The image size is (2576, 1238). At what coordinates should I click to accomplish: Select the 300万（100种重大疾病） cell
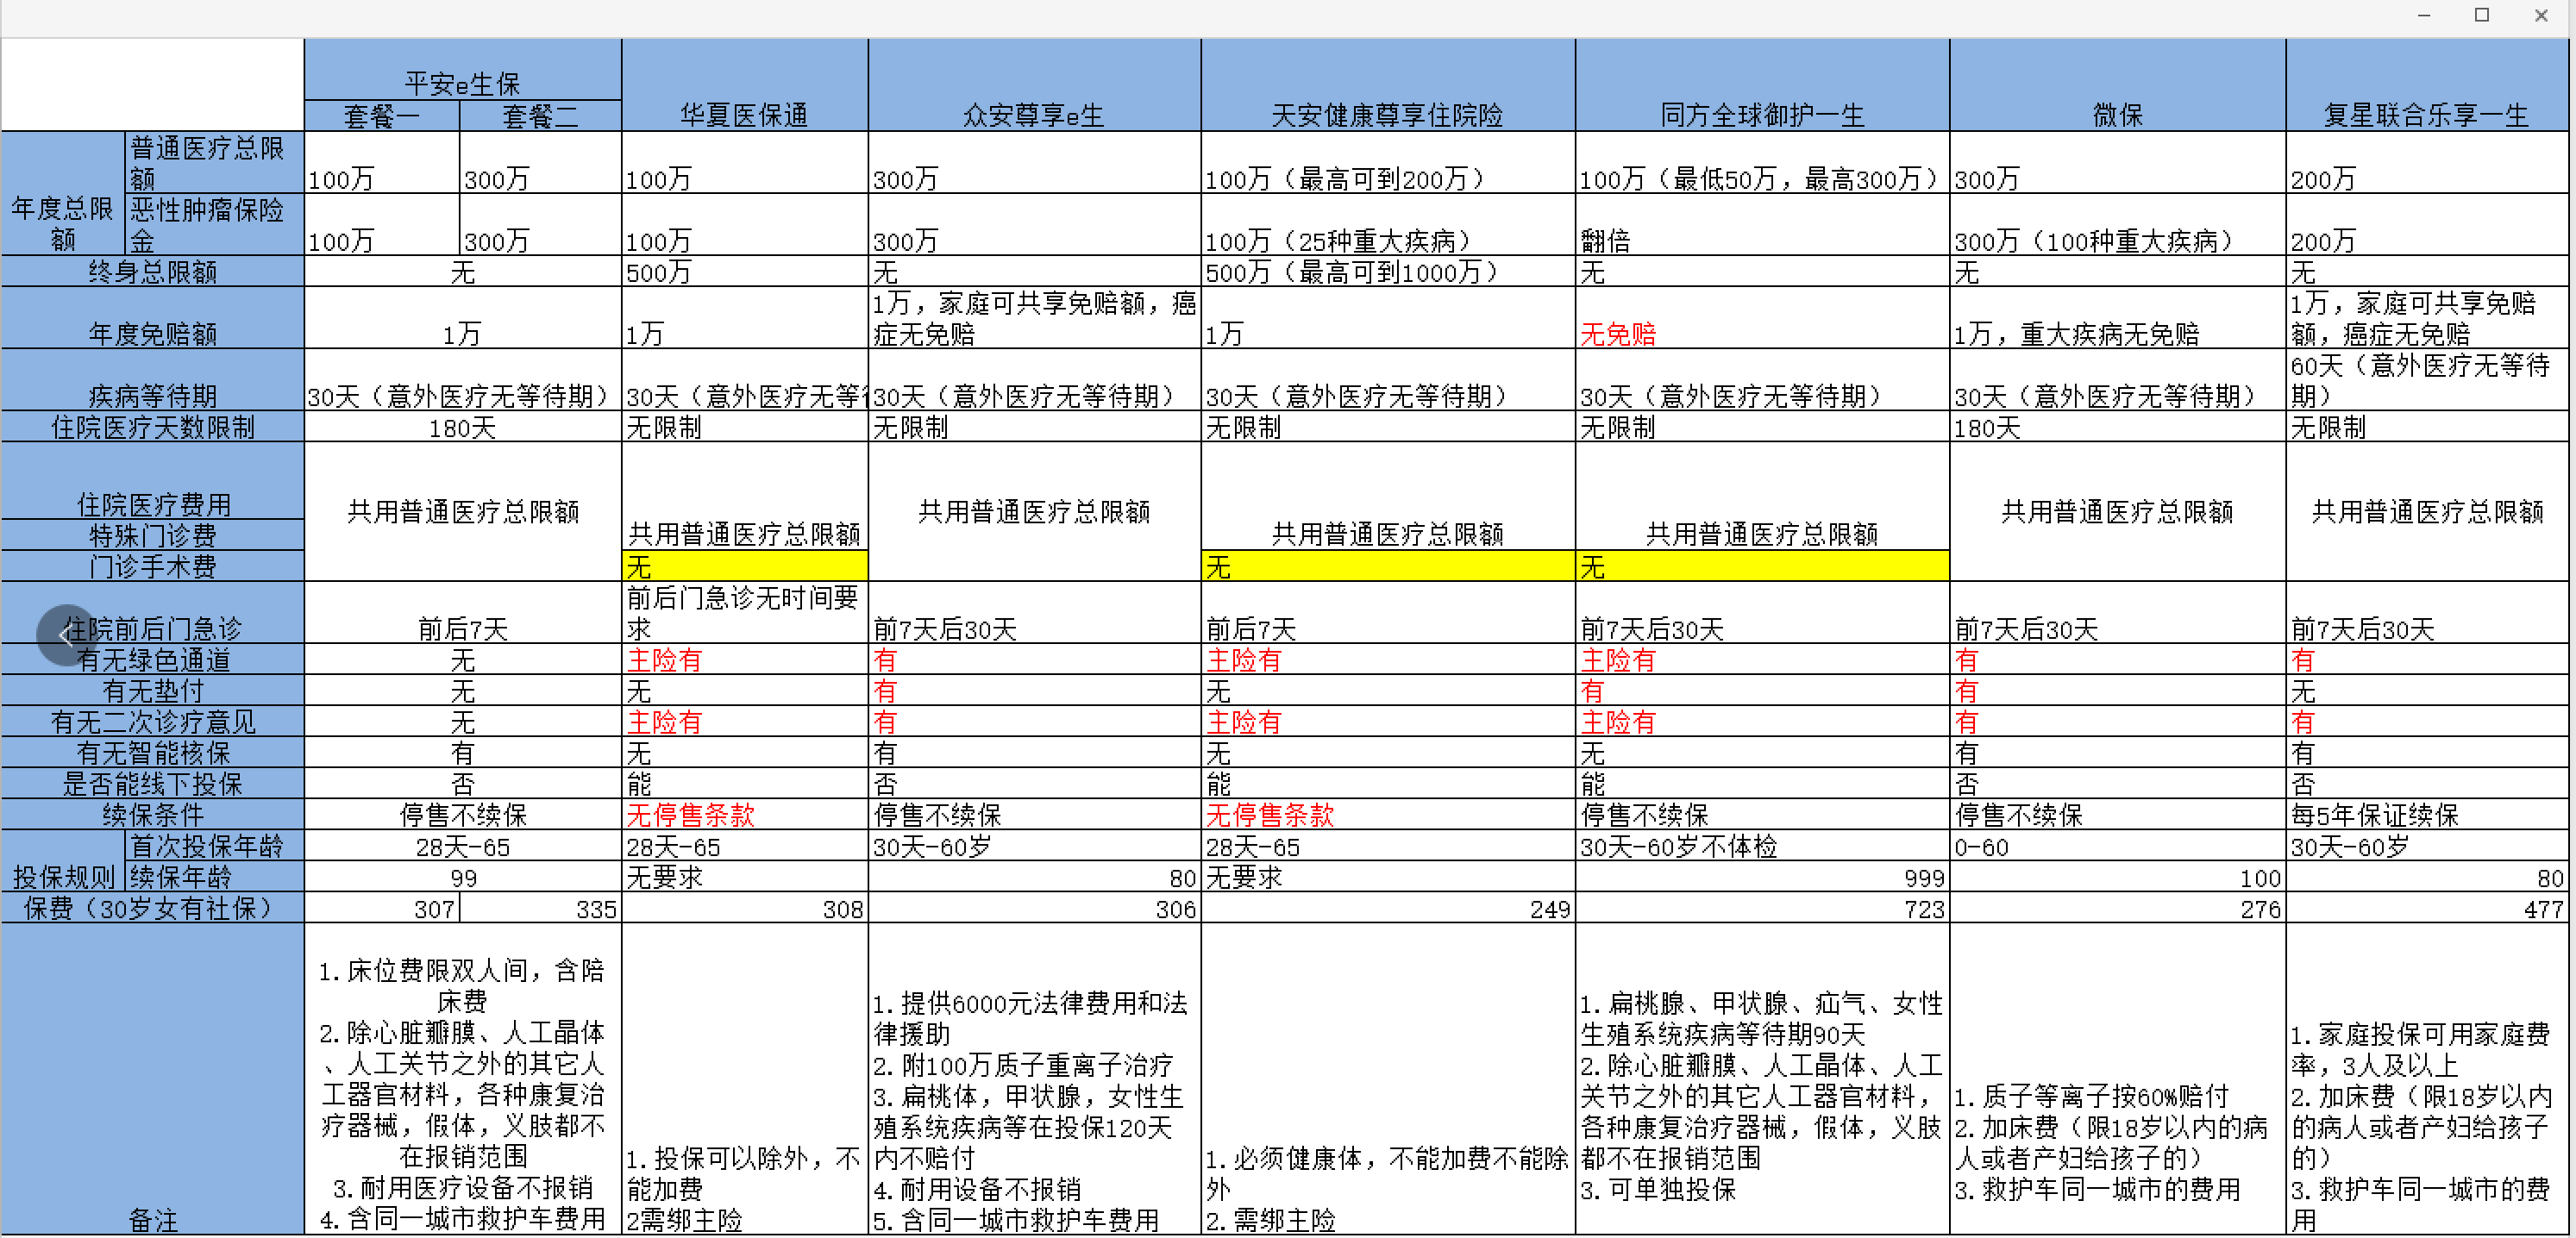2117,224
